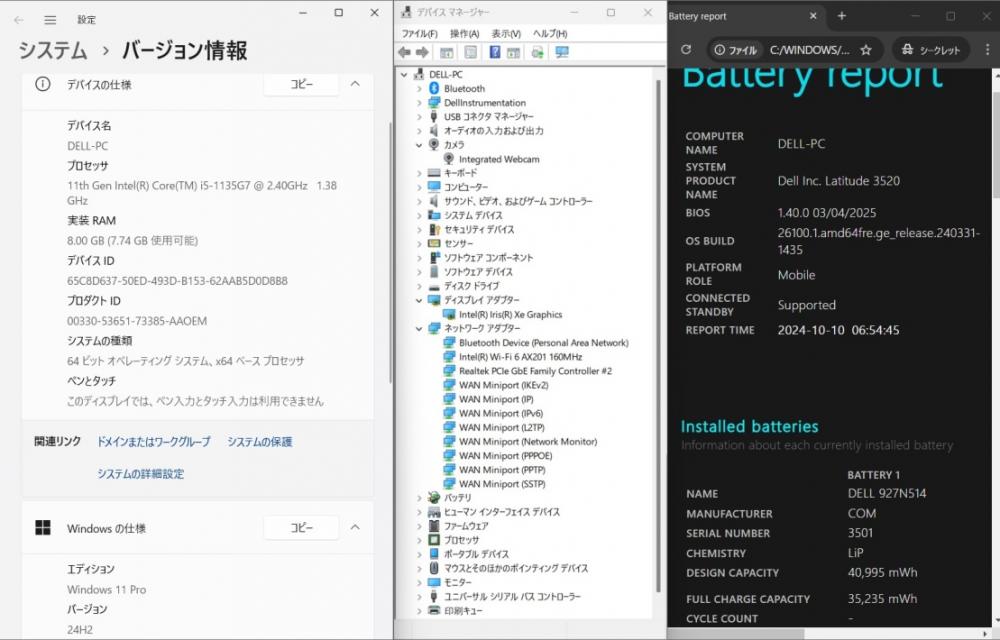The height and width of the screenshot is (640, 1000).
Task: Open ドメインまたはワークグループ link
Action: (153, 441)
